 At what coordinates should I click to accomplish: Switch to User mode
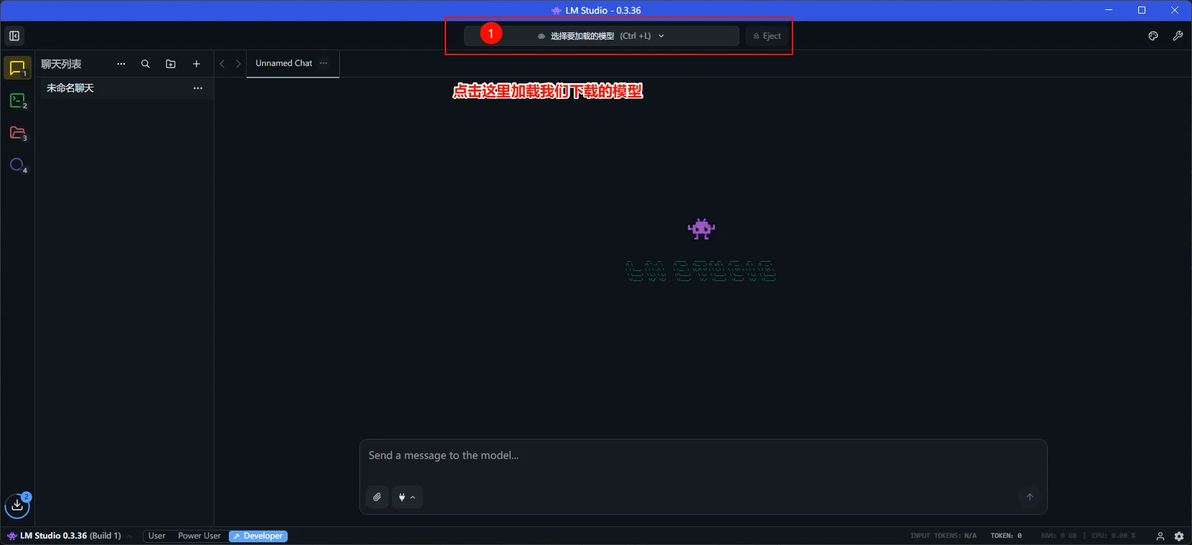157,536
